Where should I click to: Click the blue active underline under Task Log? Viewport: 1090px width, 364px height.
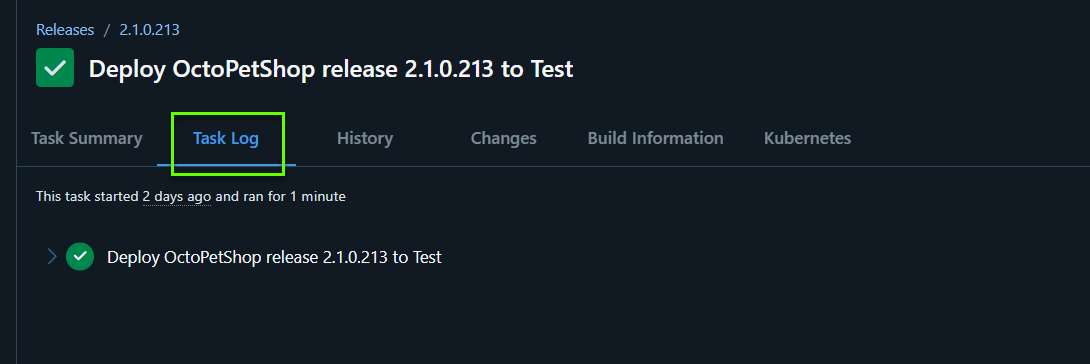pos(227,165)
